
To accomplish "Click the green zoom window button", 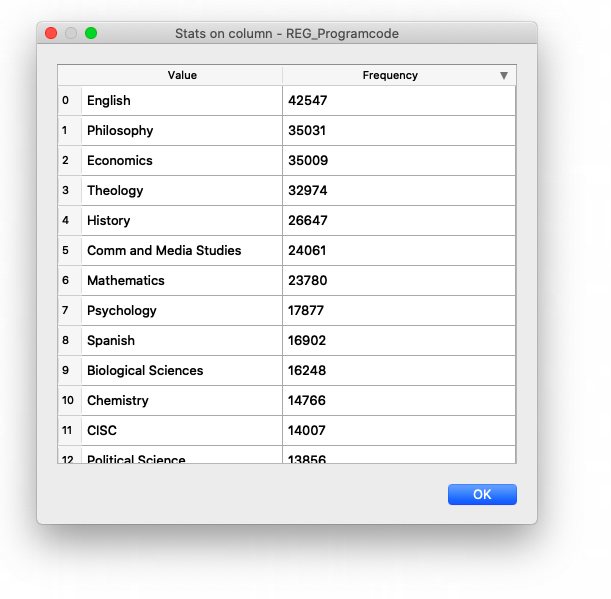I will coord(91,33).
